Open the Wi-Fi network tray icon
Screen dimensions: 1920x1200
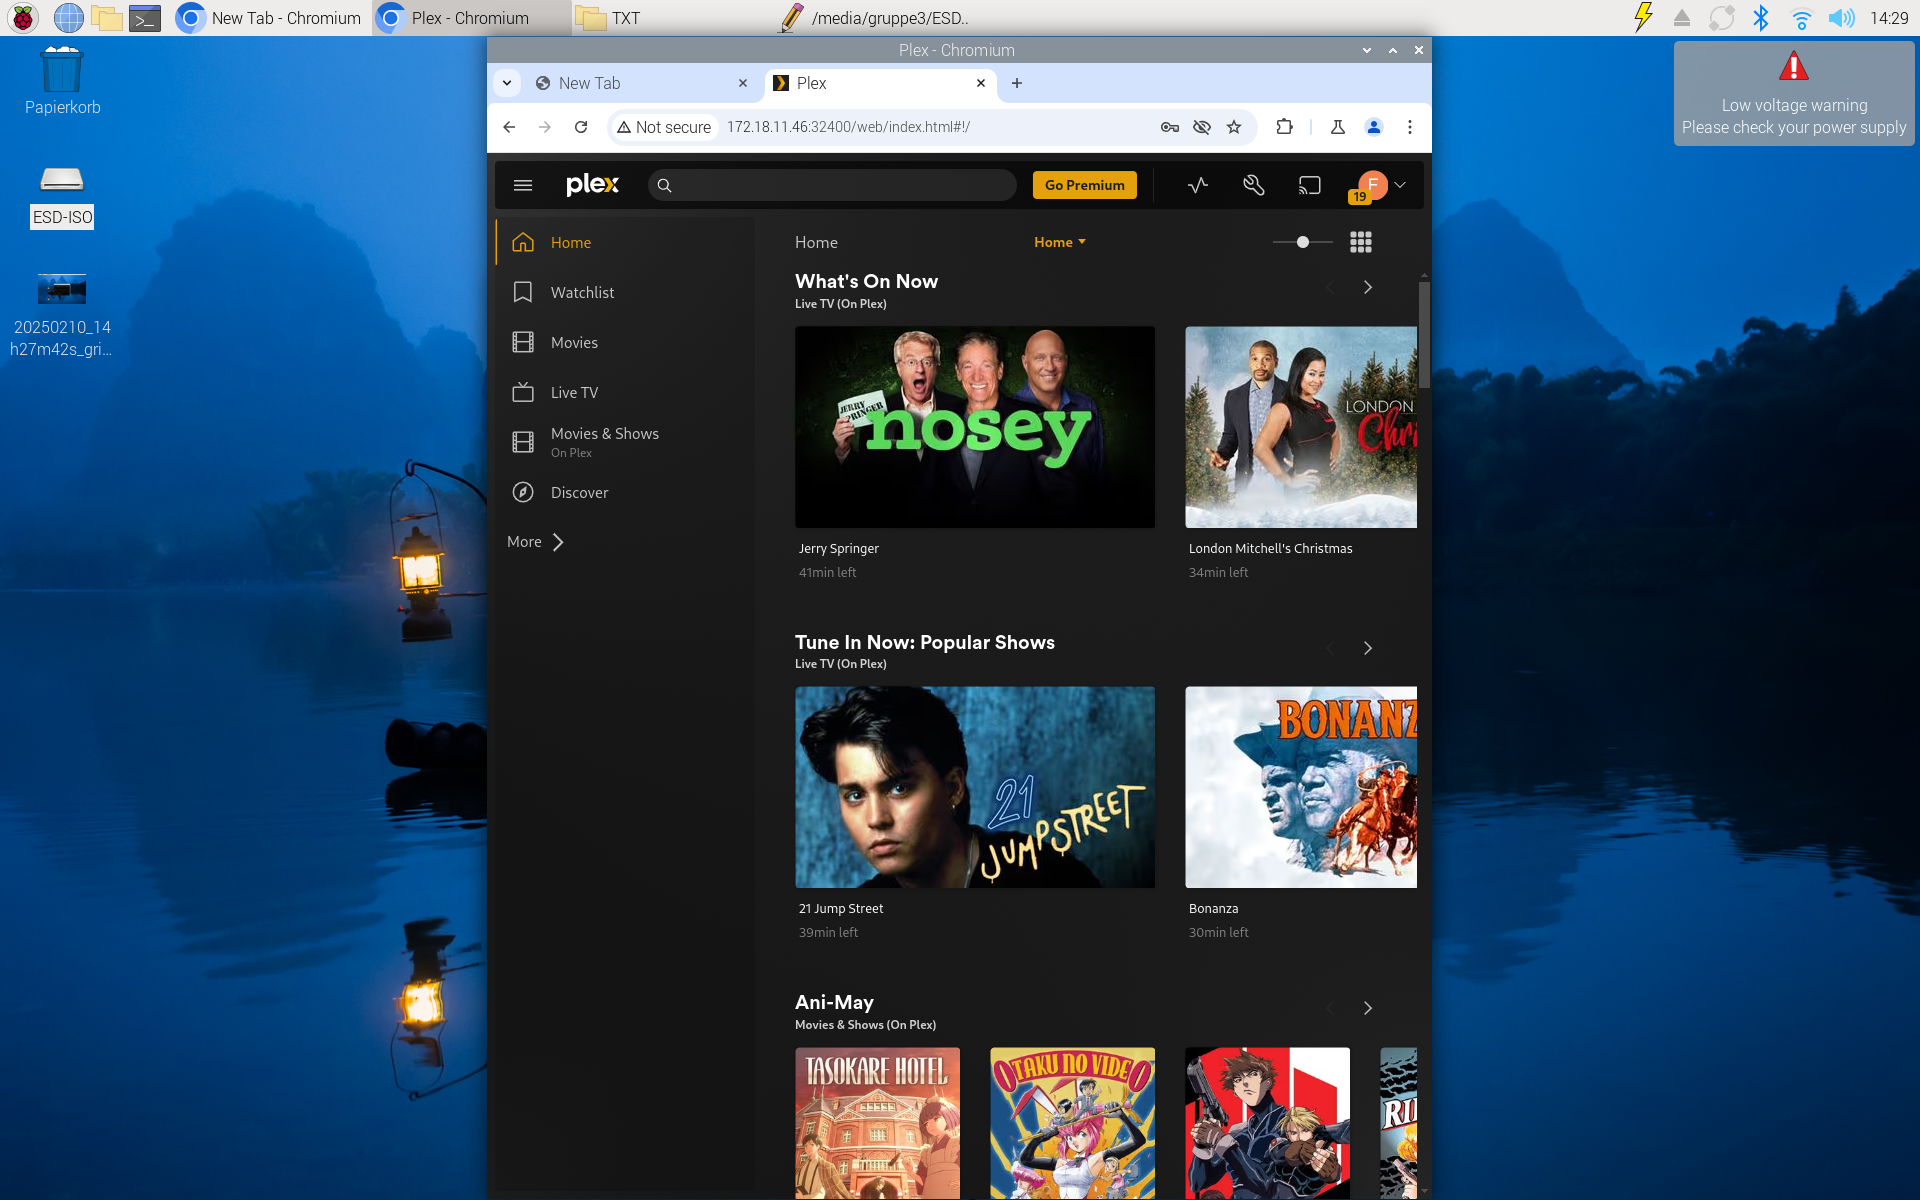tap(1801, 18)
